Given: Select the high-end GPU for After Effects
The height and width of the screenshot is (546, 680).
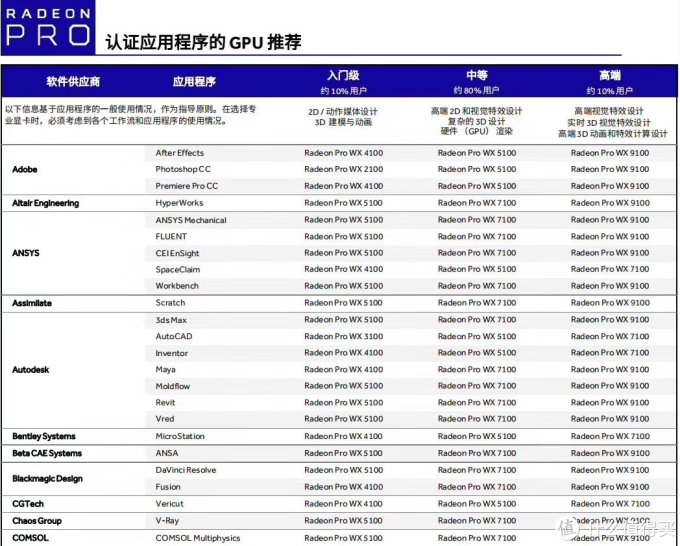Looking at the screenshot, I should 610,153.
